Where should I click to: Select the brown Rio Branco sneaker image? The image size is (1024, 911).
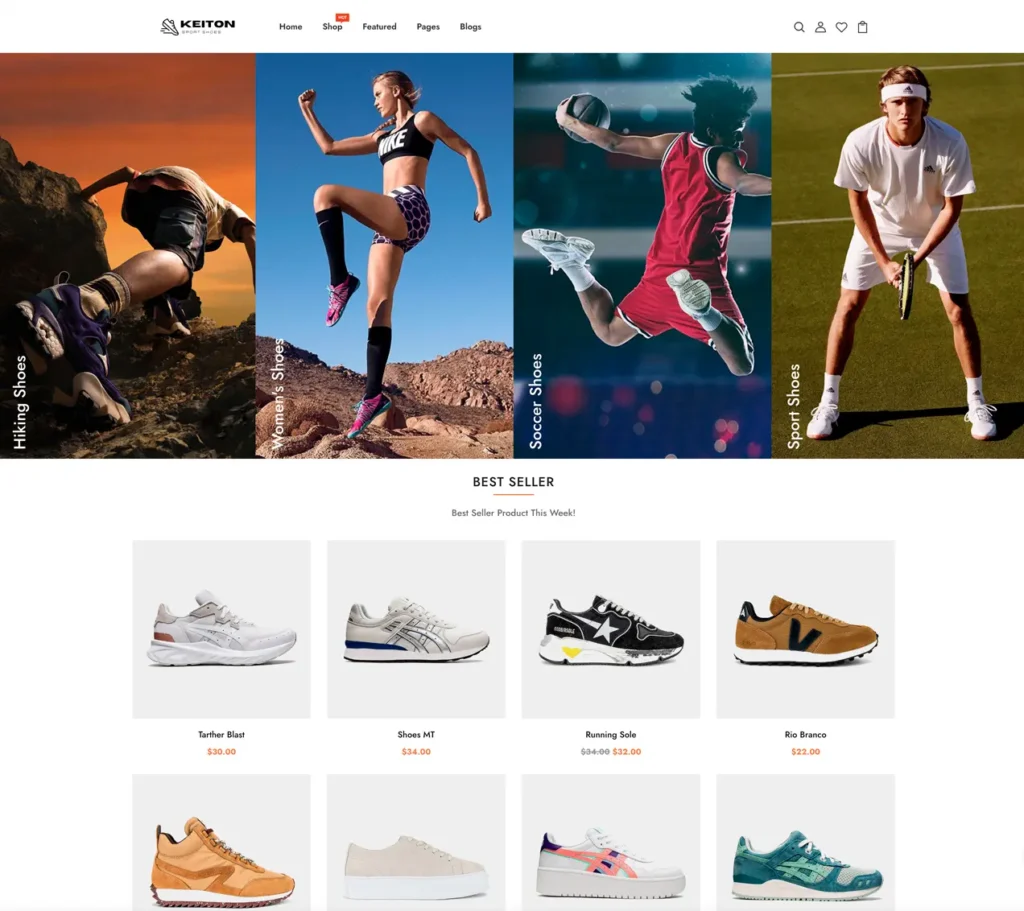click(805, 629)
